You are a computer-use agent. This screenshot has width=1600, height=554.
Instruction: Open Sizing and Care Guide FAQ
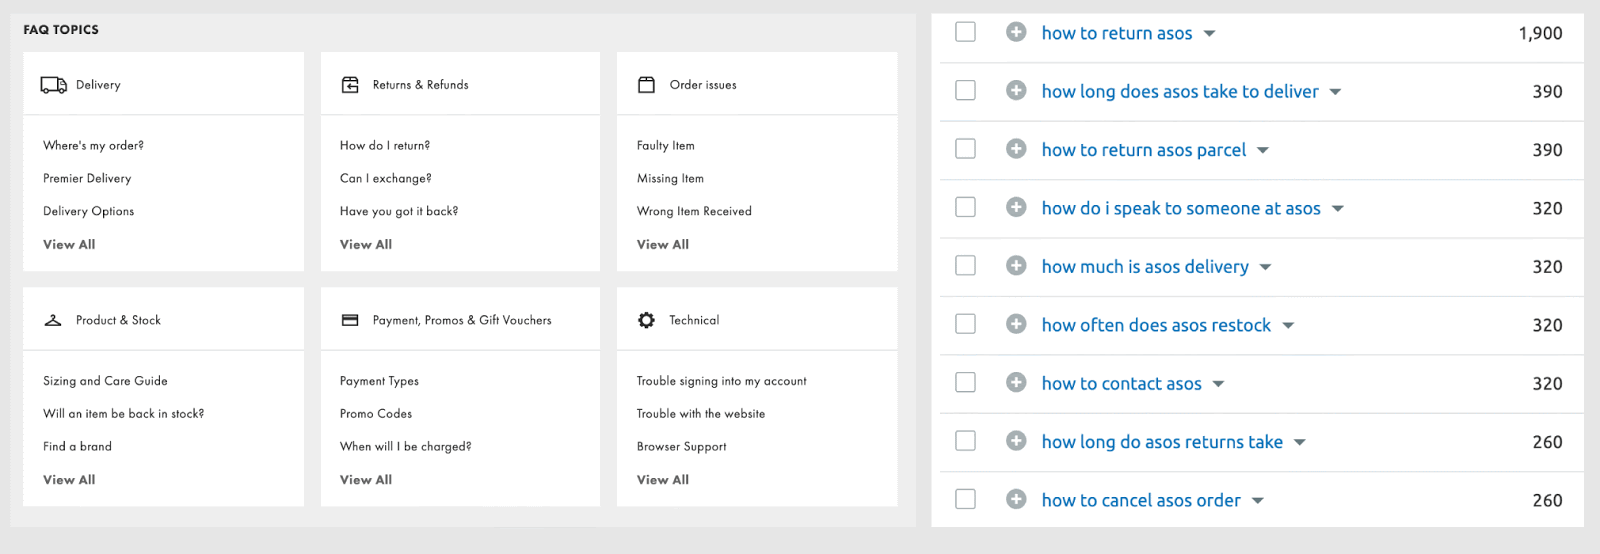click(105, 381)
